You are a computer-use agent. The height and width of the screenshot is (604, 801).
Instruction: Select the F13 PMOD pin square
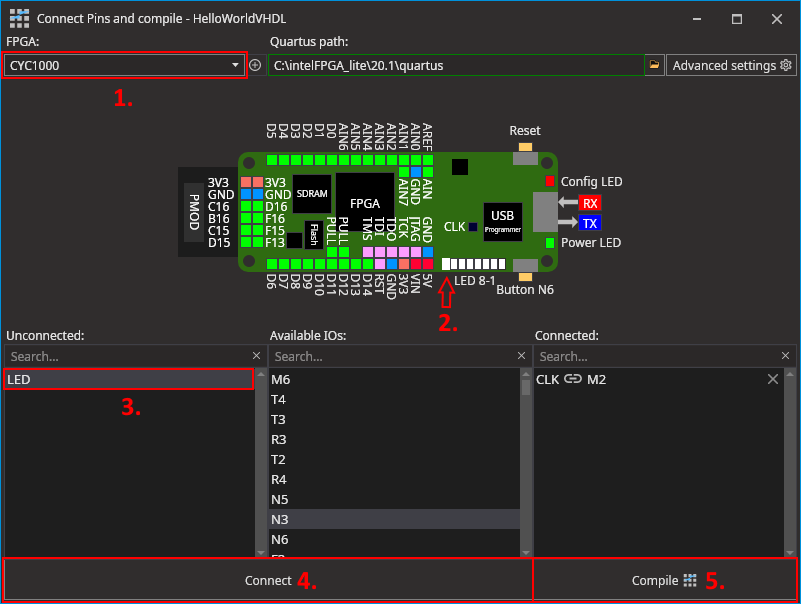[x=258, y=242]
